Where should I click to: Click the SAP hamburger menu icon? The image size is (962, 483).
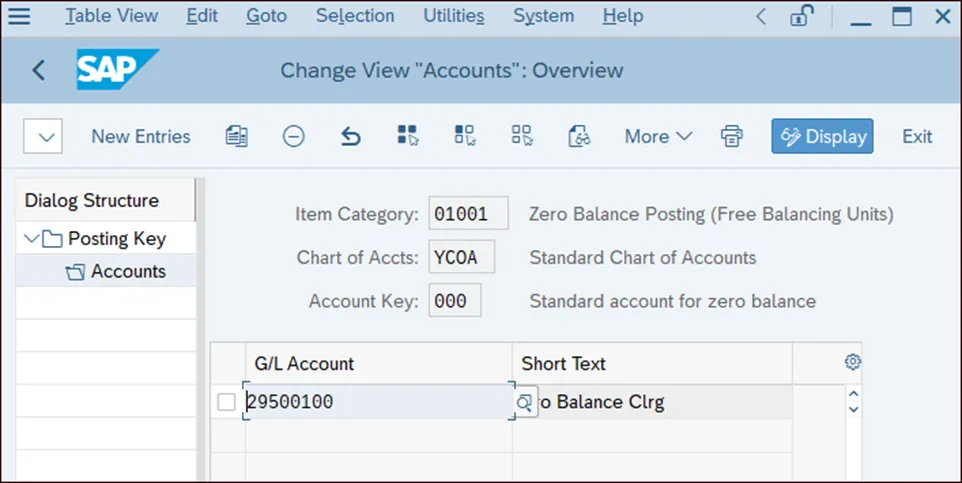[x=19, y=16]
